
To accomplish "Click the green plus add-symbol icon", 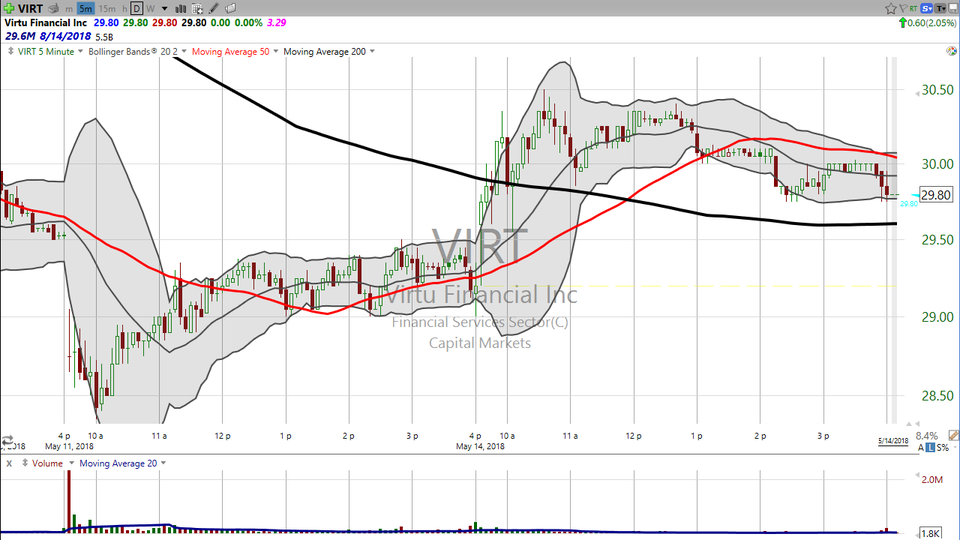I will click(9, 9).
